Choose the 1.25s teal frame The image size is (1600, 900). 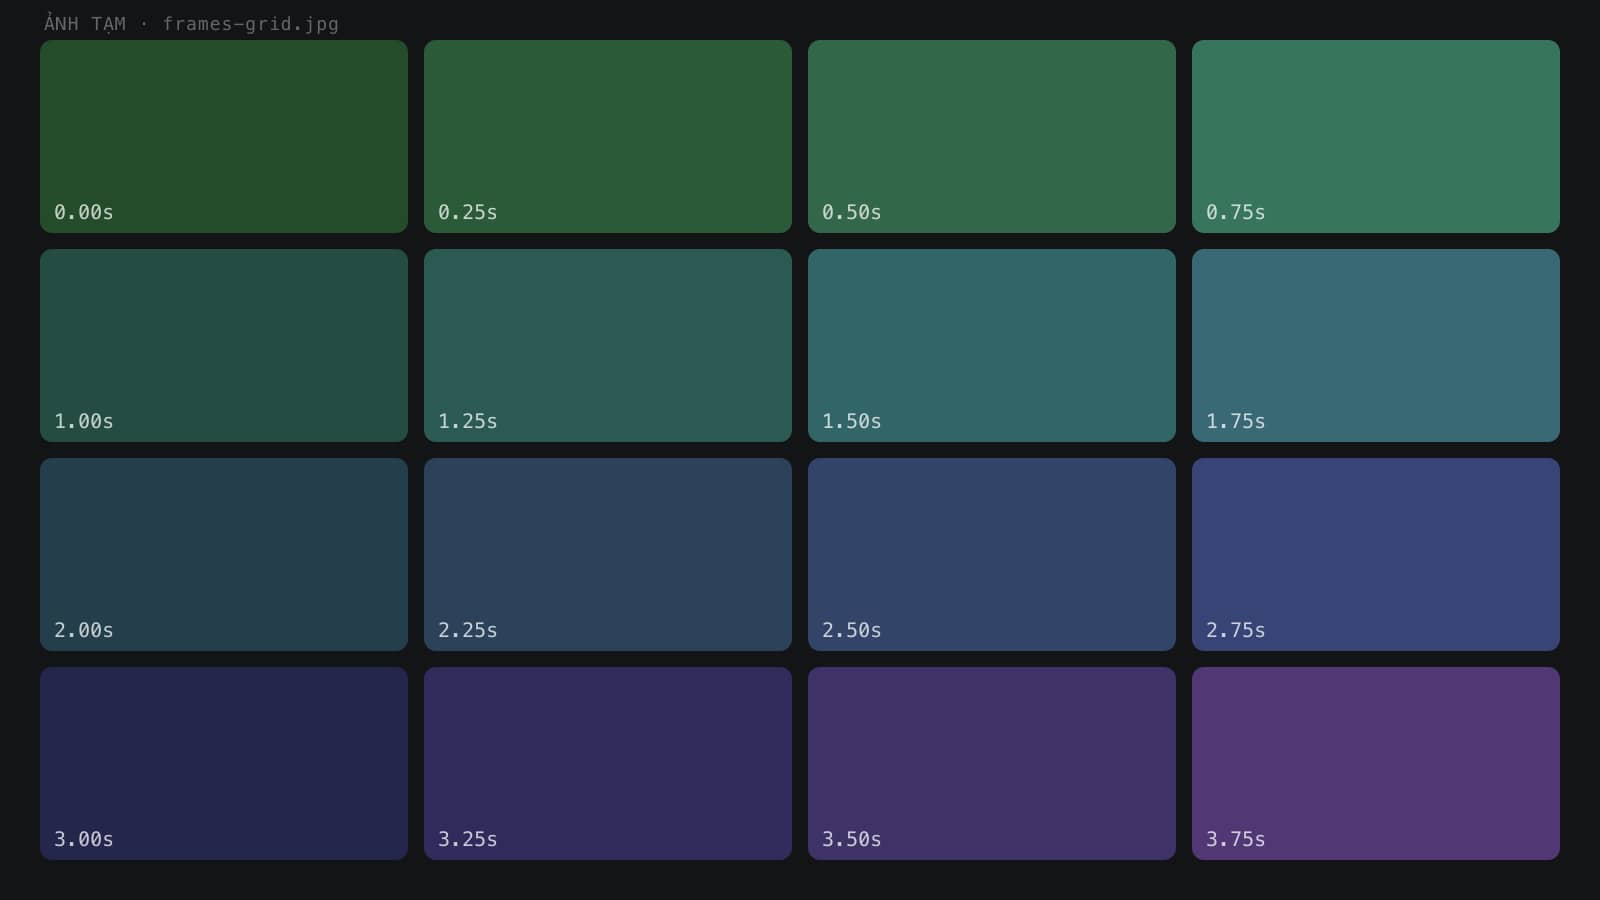(608, 345)
